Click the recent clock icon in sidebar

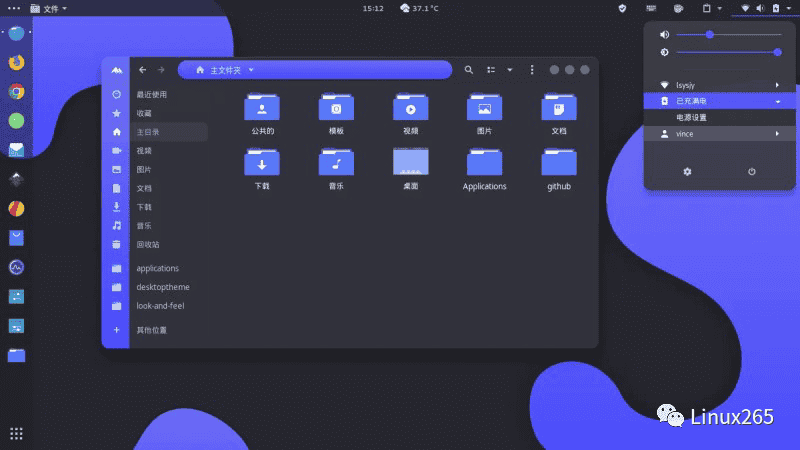point(116,94)
